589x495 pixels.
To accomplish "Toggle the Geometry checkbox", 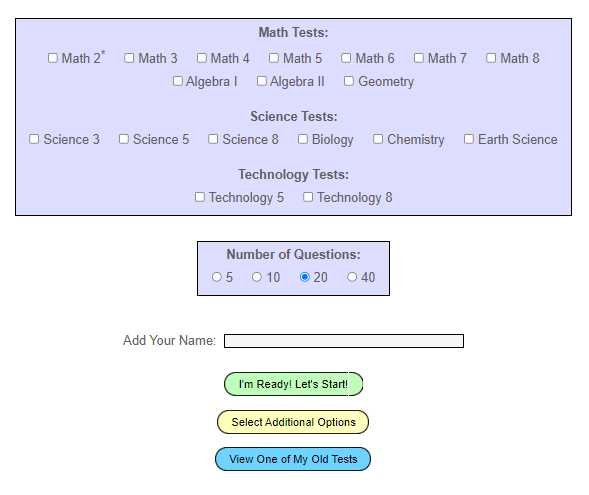I will 349,81.
